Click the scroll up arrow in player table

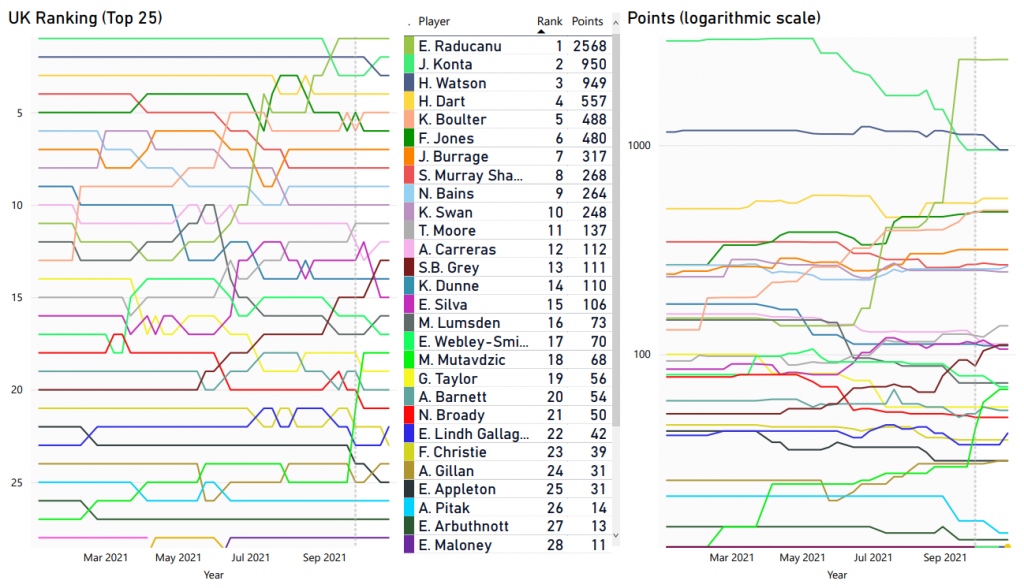[x=614, y=23]
